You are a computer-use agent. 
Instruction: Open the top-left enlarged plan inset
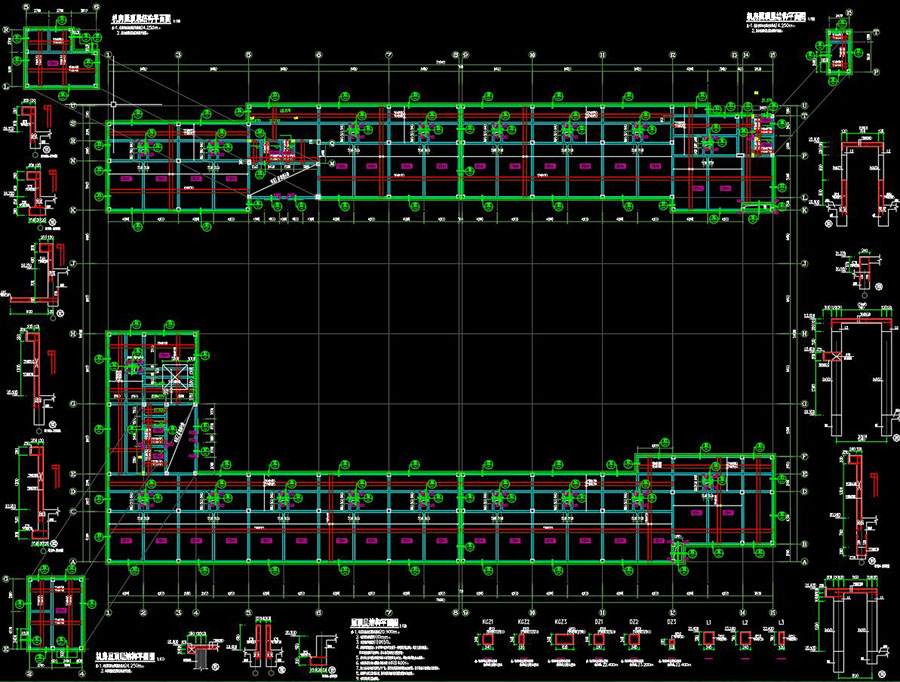pos(58,58)
